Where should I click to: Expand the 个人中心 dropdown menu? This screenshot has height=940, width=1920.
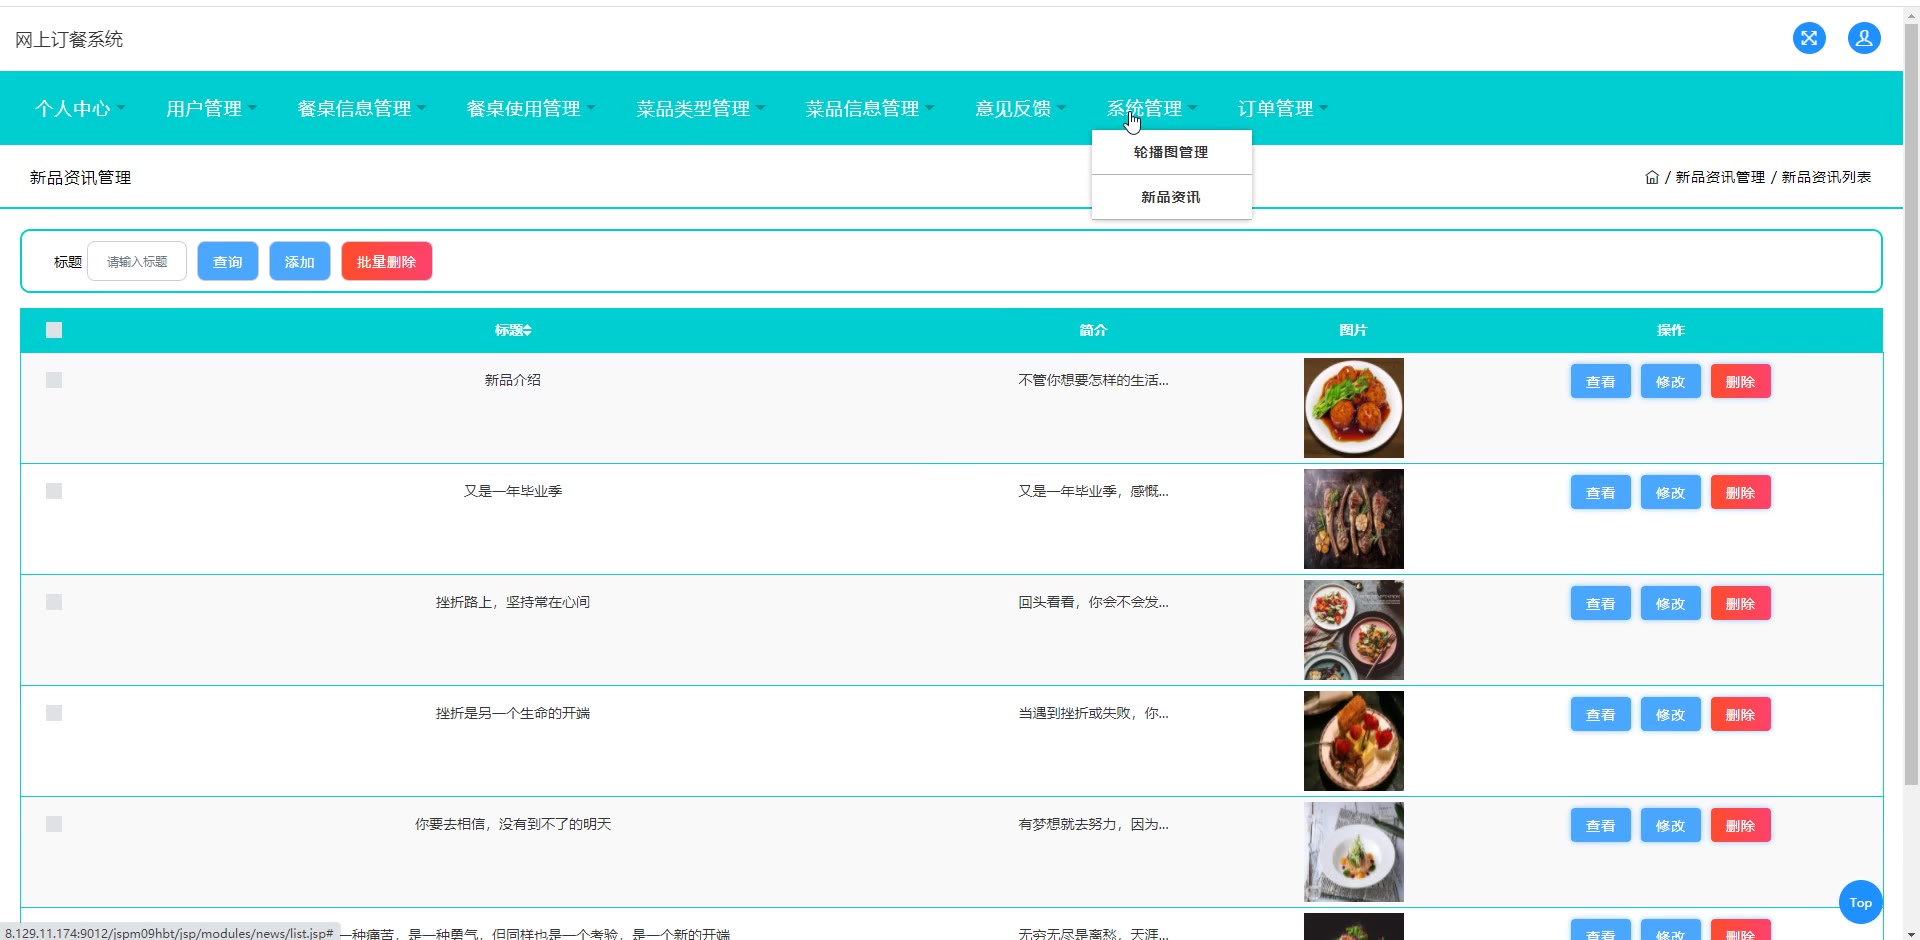[x=80, y=108]
